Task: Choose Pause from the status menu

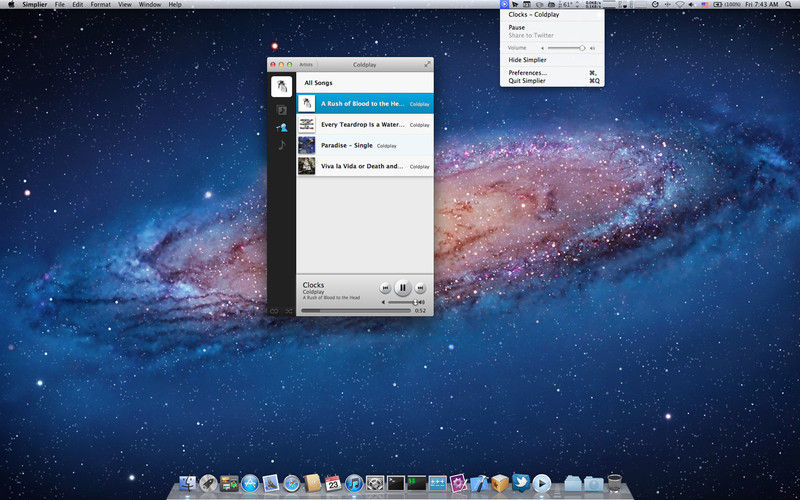Action: 552,28
